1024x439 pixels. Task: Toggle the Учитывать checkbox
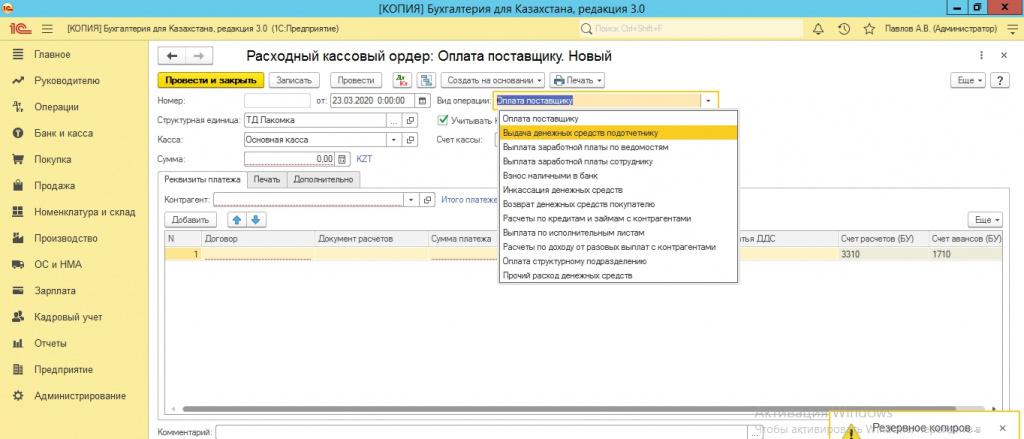[x=443, y=120]
